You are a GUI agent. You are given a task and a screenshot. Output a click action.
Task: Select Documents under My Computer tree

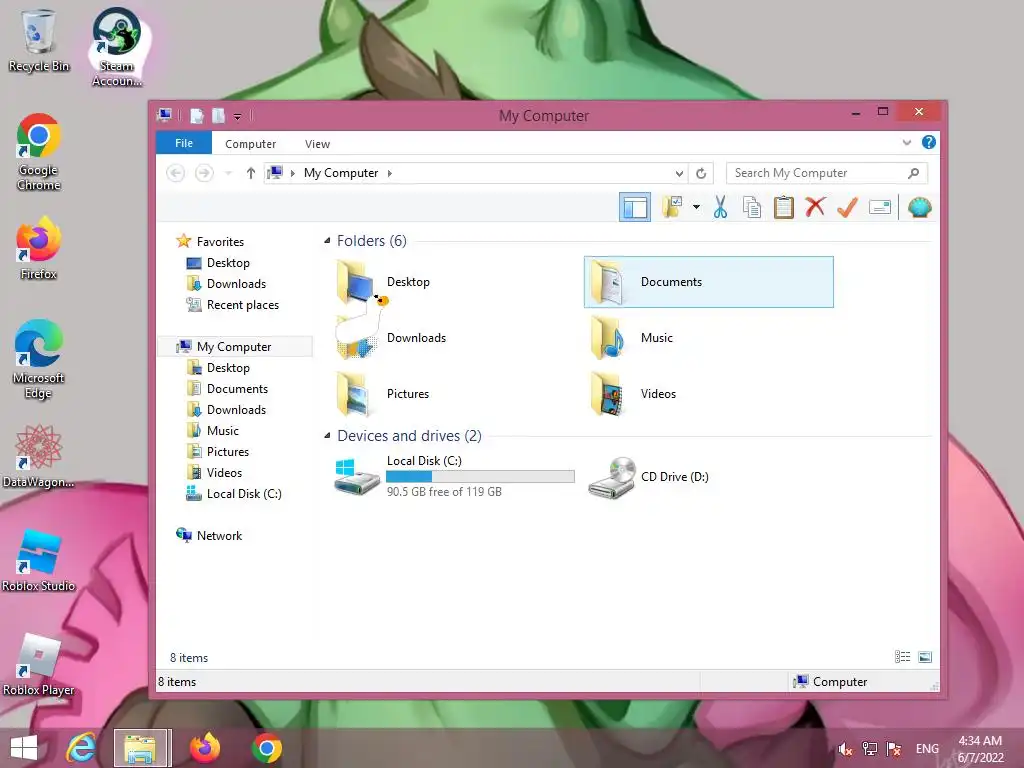point(236,389)
